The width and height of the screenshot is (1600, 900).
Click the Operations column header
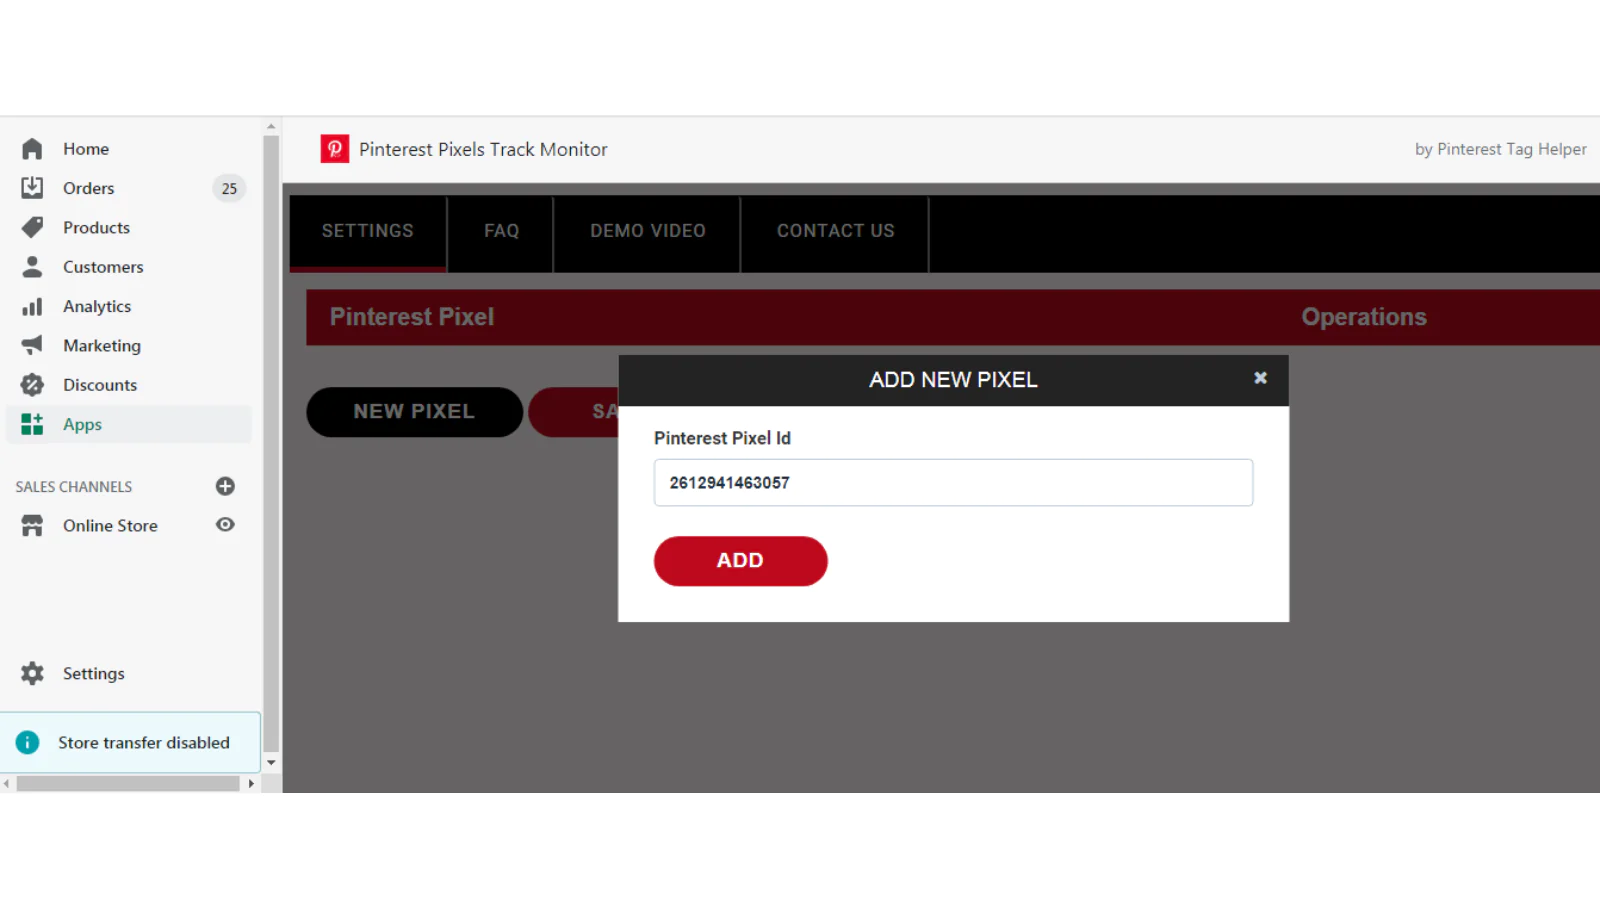pyautogui.click(x=1364, y=317)
